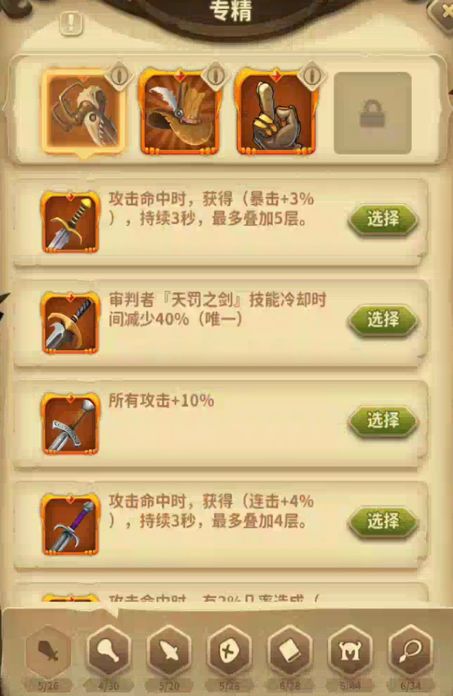
Task: Click 选择 for 连击+4% combo skill
Action: (x=383, y=521)
